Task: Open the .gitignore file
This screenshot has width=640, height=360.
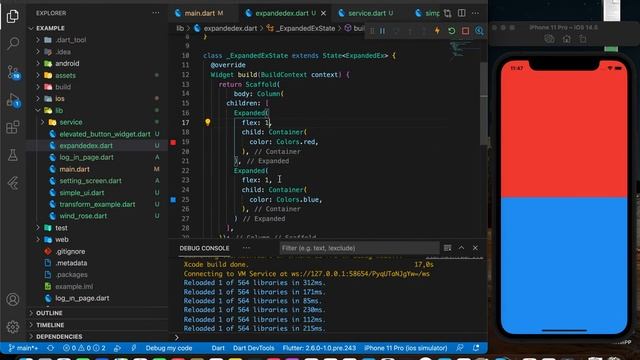Action: point(70,251)
